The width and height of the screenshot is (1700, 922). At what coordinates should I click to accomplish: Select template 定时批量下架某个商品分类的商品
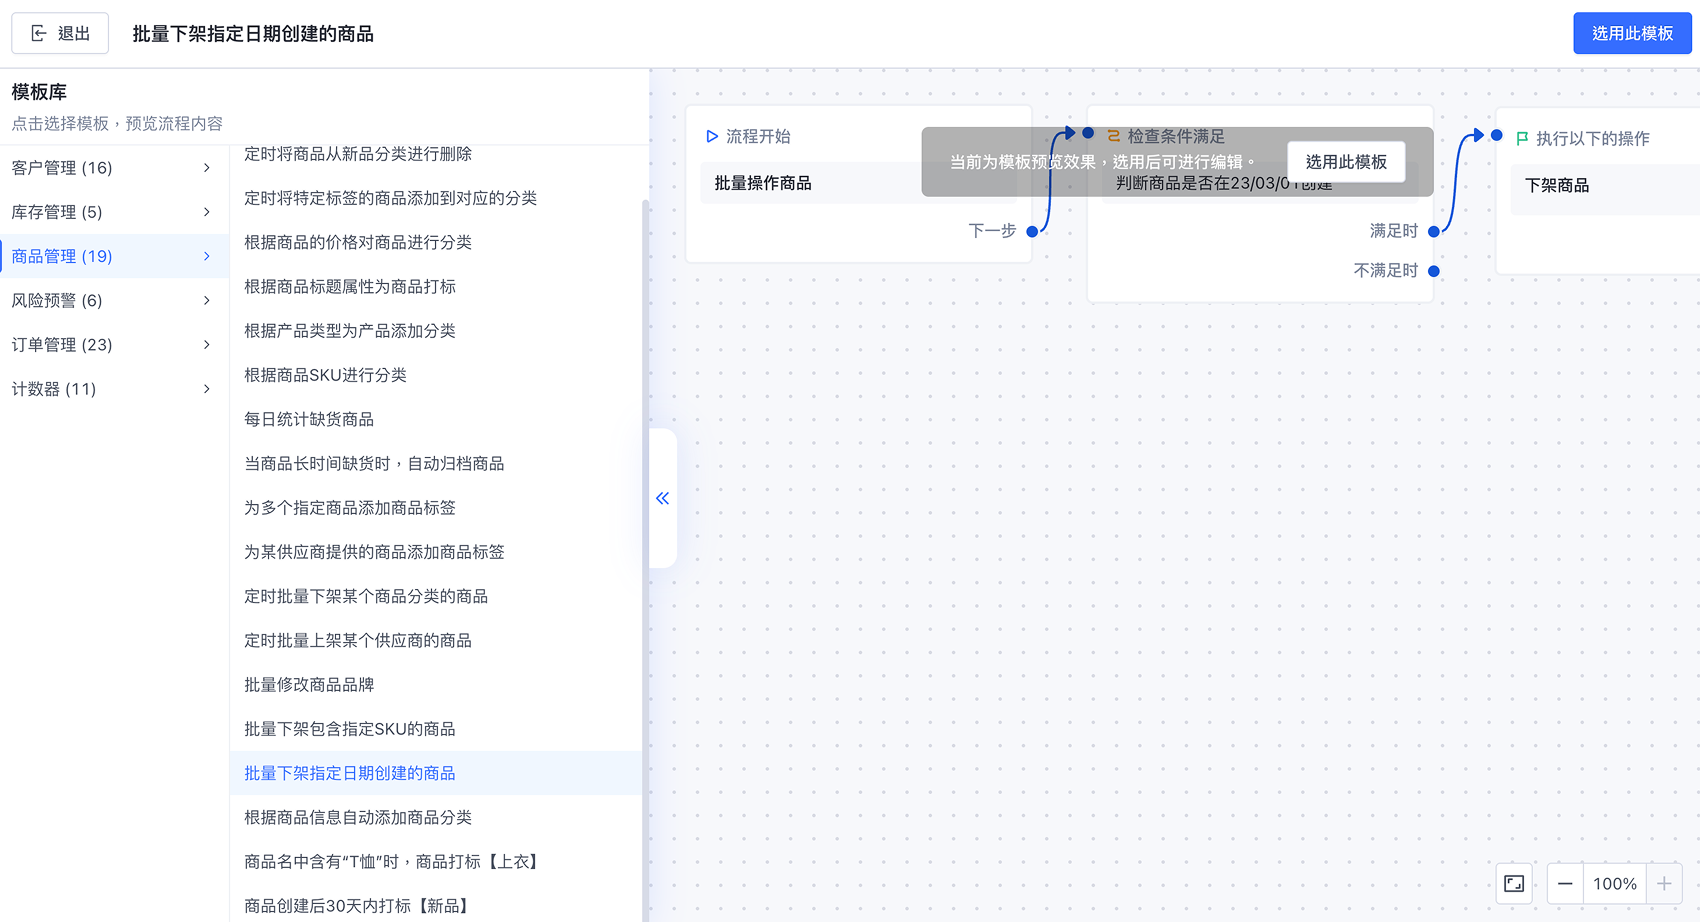point(436,596)
